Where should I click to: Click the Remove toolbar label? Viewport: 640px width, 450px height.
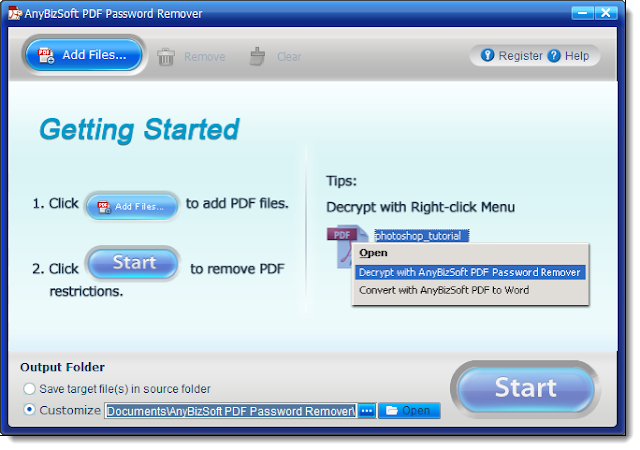[x=204, y=57]
